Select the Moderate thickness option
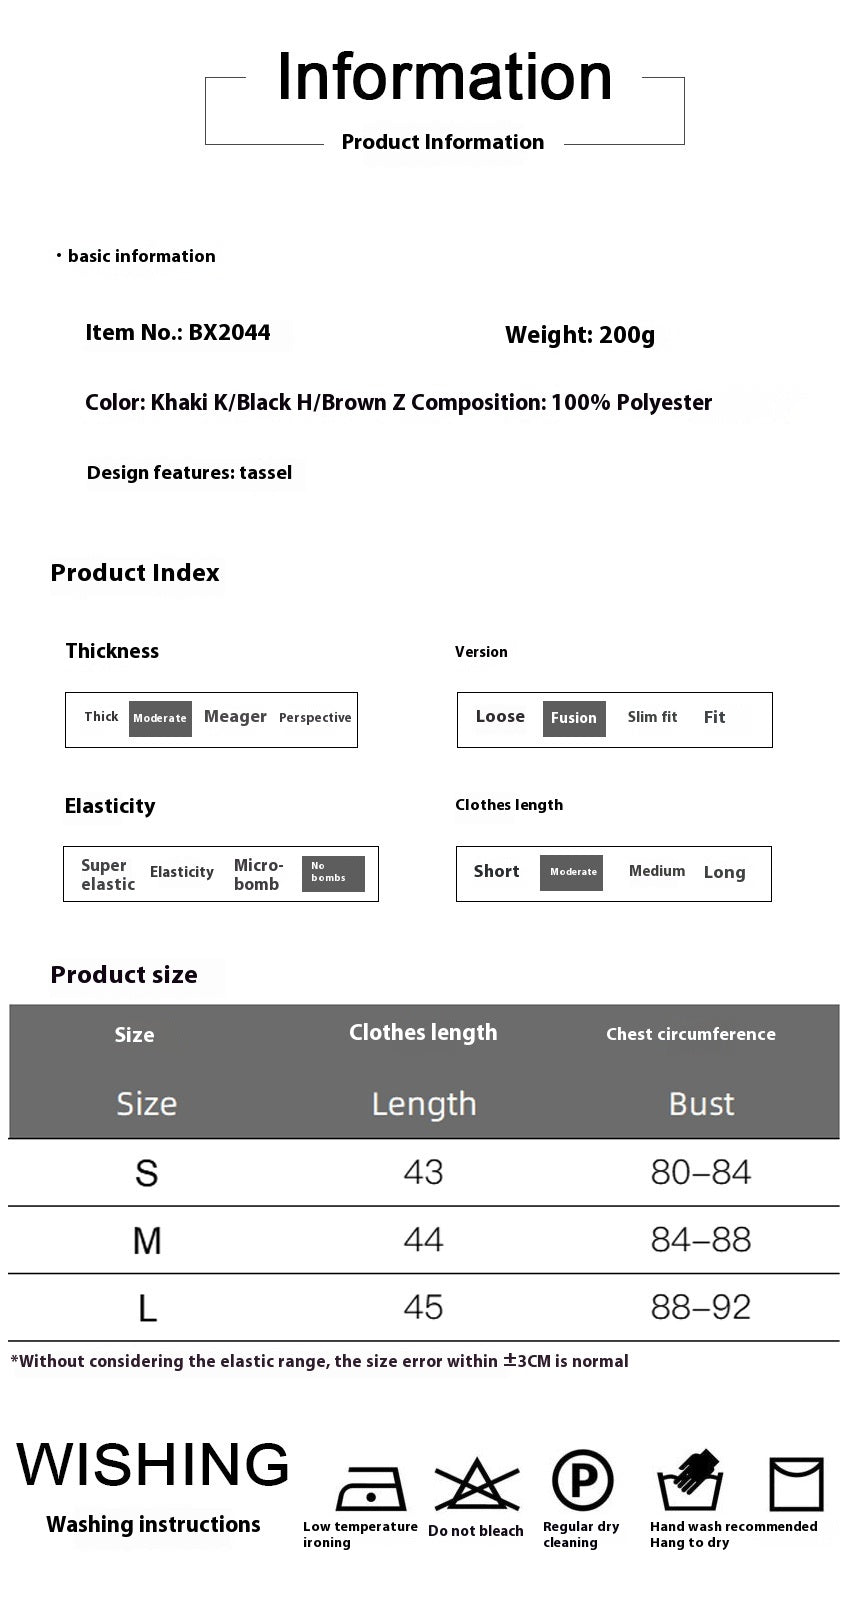The image size is (850, 1600). [x=160, y=718]
